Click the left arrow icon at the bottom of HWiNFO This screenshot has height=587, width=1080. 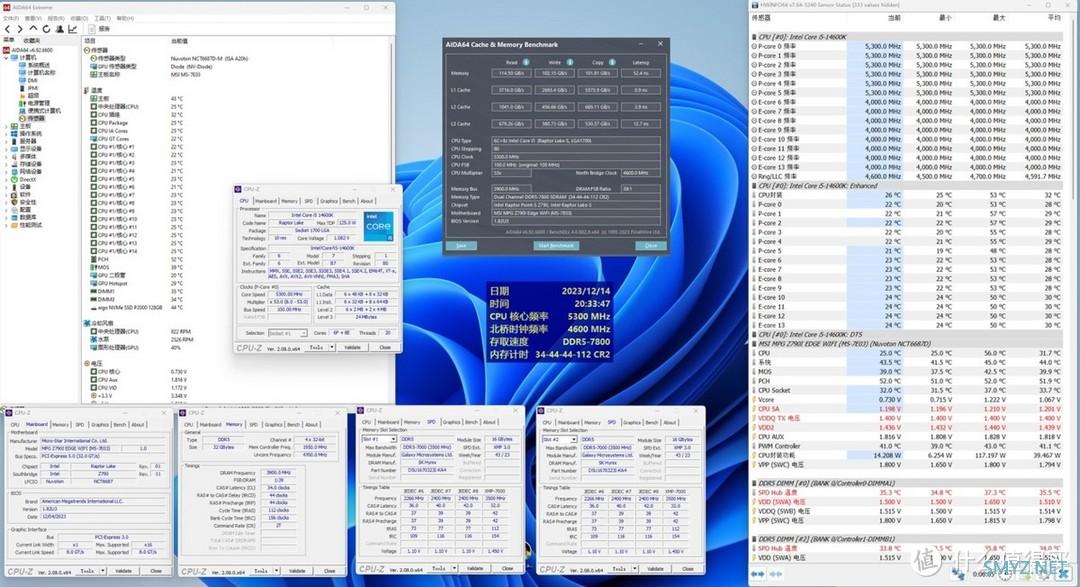point(758,574)
